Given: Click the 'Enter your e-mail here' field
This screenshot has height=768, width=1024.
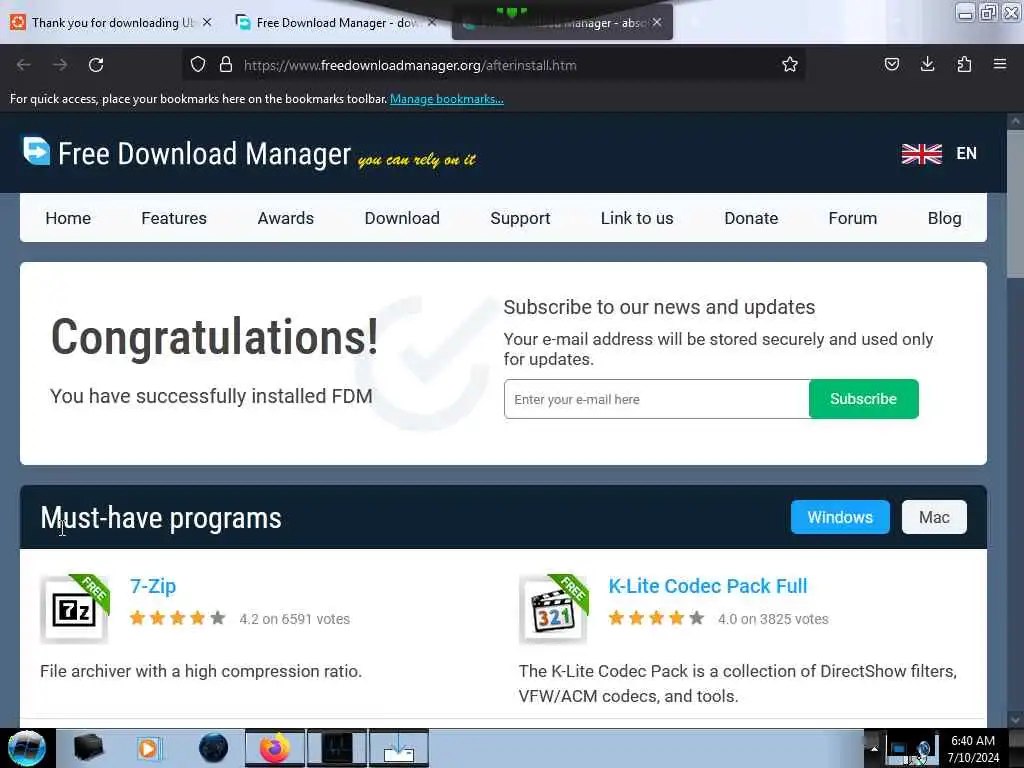Looking at the screenshot, I should click(x=656, y=399).
